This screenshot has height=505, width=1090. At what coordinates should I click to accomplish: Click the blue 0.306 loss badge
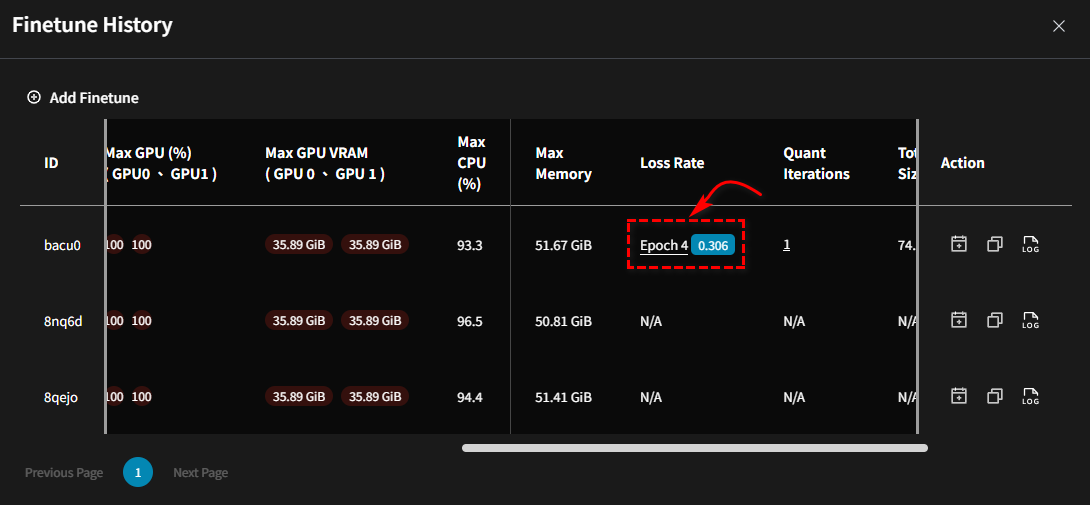tap(713, 245)
